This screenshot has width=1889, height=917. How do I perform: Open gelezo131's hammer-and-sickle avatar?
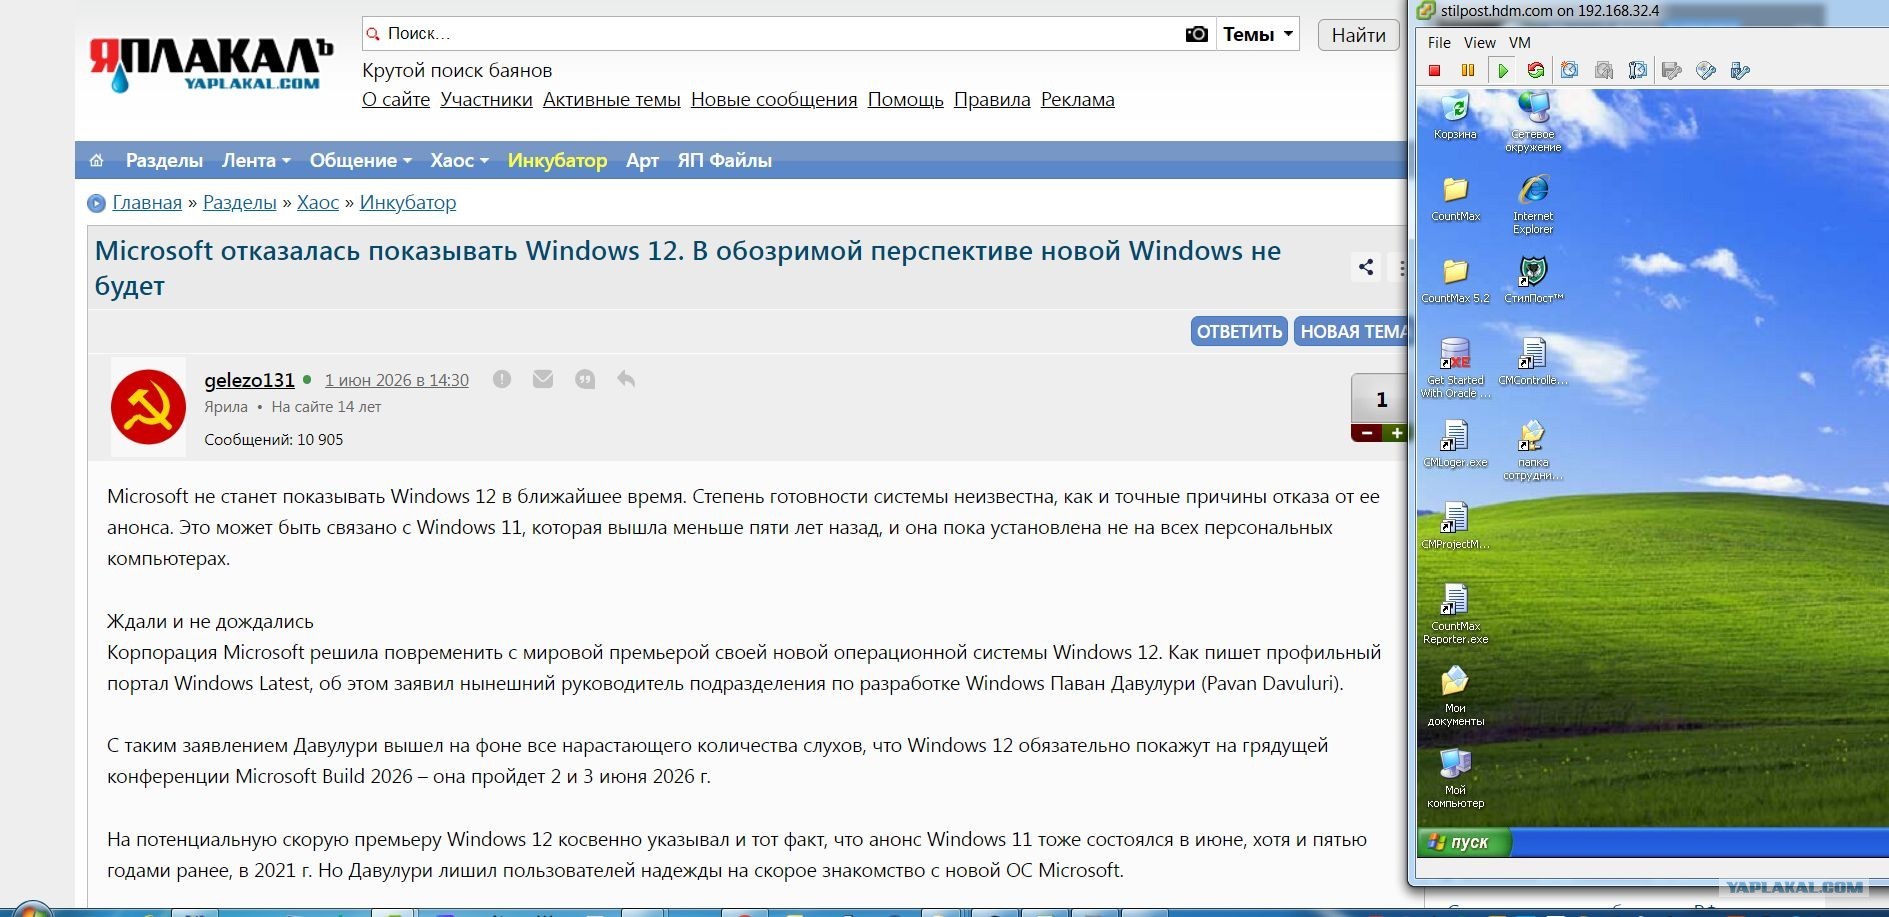click(148, 407)
